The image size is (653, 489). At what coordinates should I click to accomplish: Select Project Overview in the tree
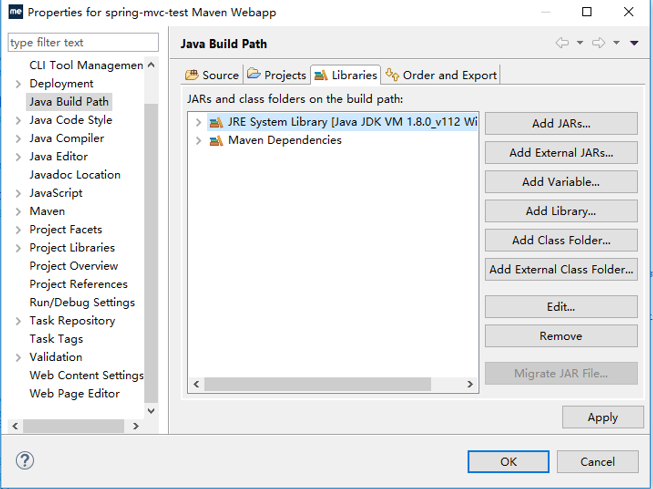(74, 266)
